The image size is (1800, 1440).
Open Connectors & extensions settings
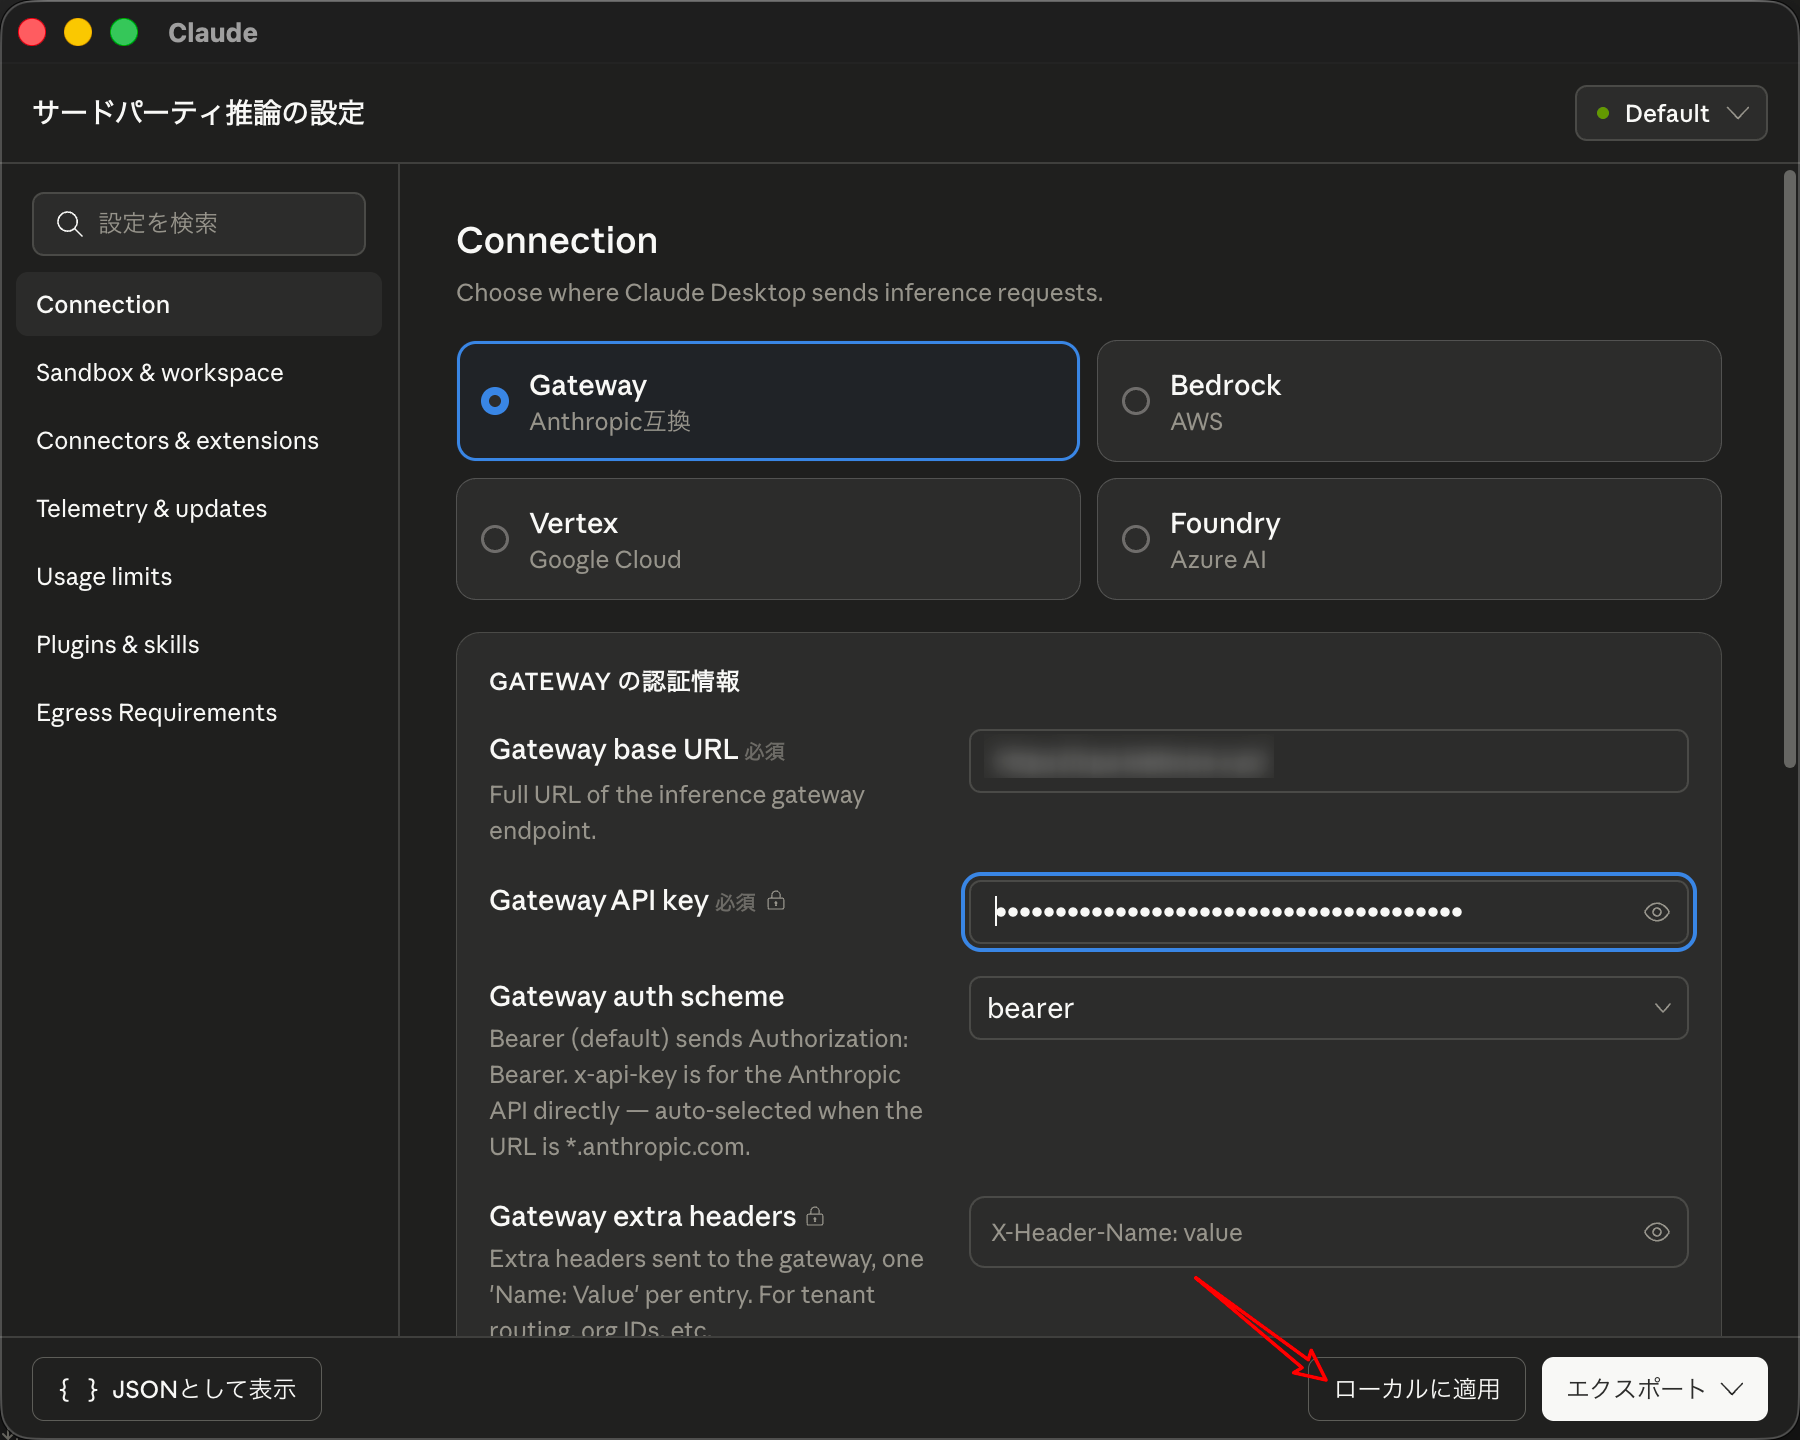(199, 440)
